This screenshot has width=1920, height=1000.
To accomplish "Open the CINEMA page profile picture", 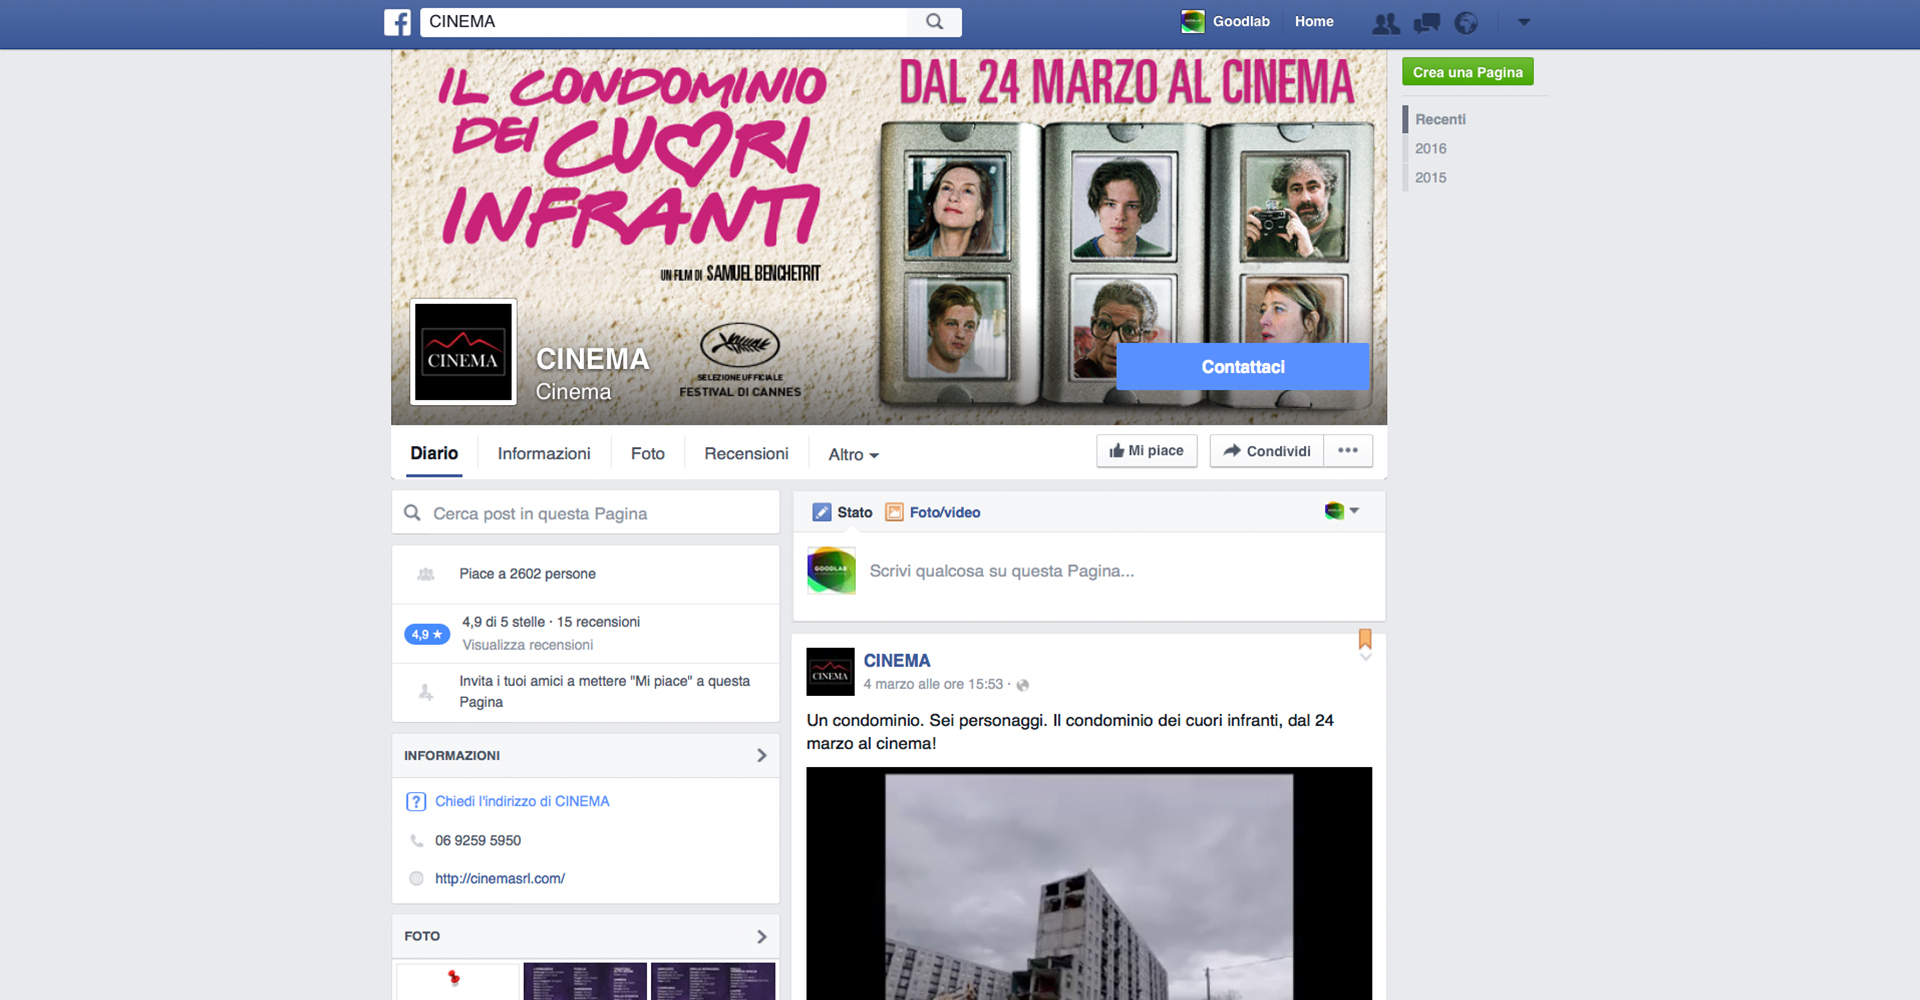I will coord(463,352).
